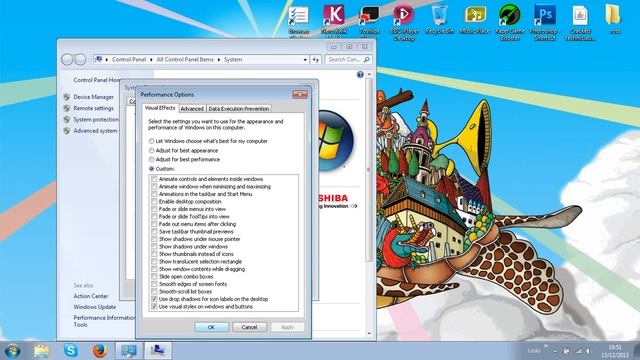The height and width of the screenshot is (360, 640).
Task: Click the volume speaker tray icon
Action: click(x=588, y=351)
